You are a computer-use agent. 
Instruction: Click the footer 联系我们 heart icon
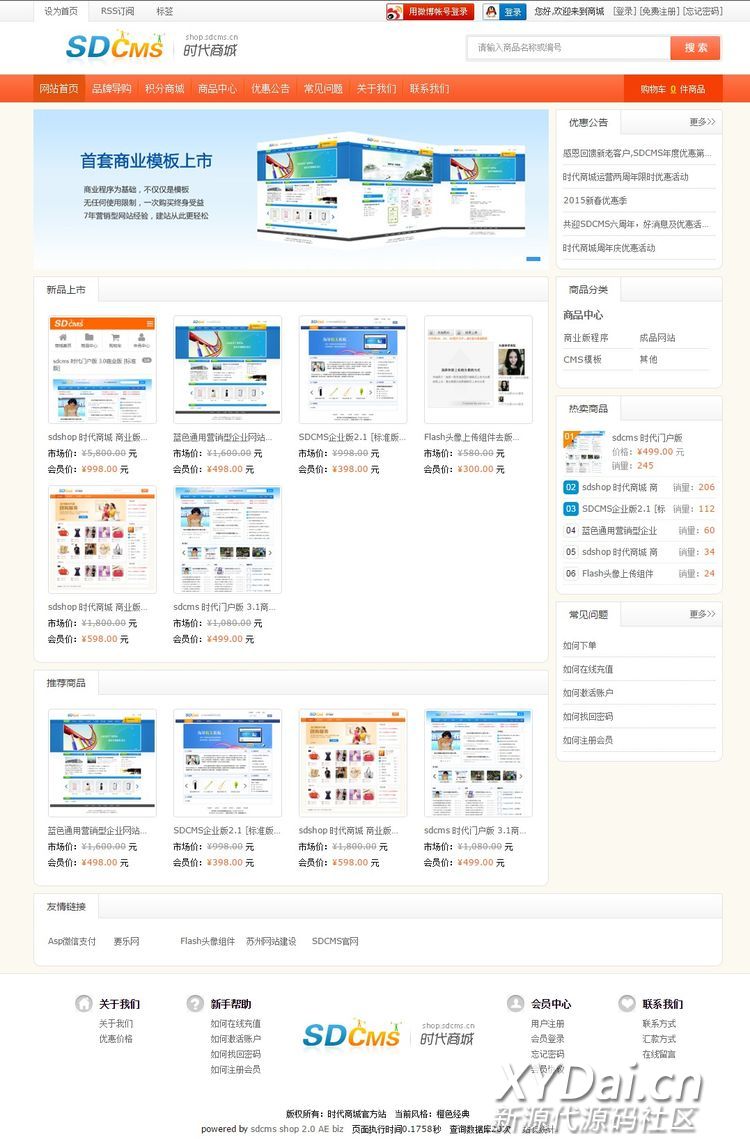point(626,1003)
